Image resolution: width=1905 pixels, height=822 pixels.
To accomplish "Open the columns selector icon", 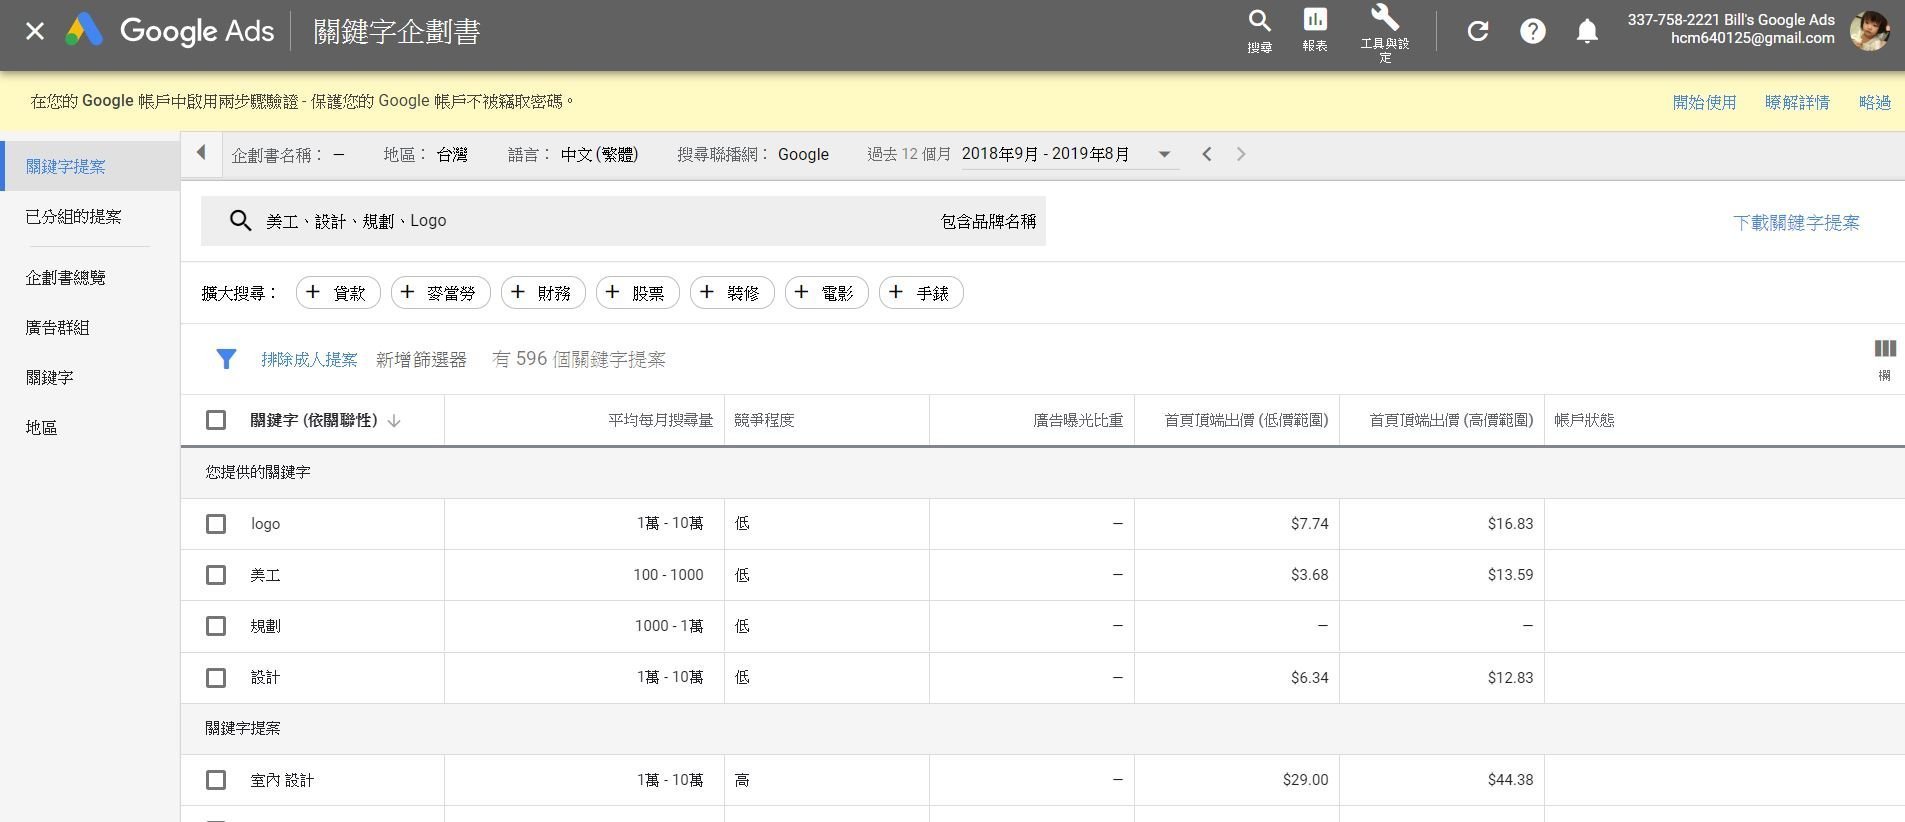I will coord(1884,349).
